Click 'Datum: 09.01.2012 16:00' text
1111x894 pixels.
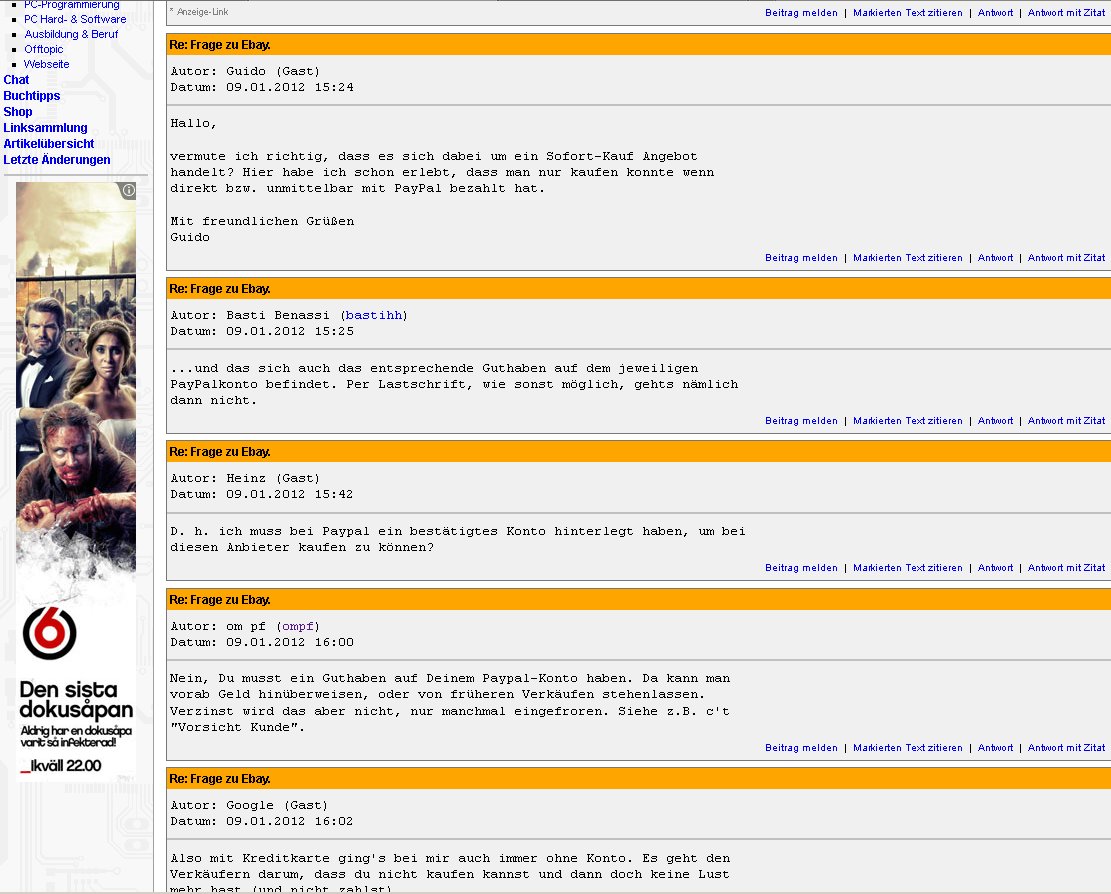(x=262, y=643)
